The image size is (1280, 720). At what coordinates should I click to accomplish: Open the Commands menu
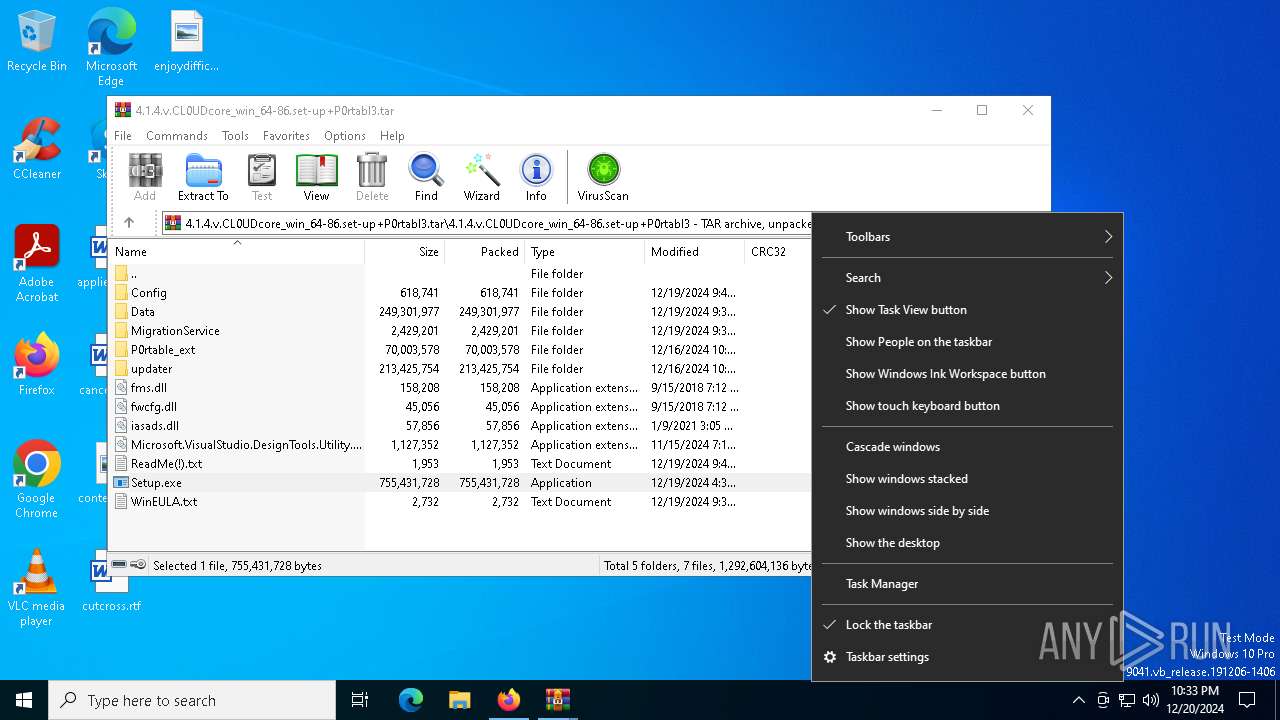tap(177, 136)
